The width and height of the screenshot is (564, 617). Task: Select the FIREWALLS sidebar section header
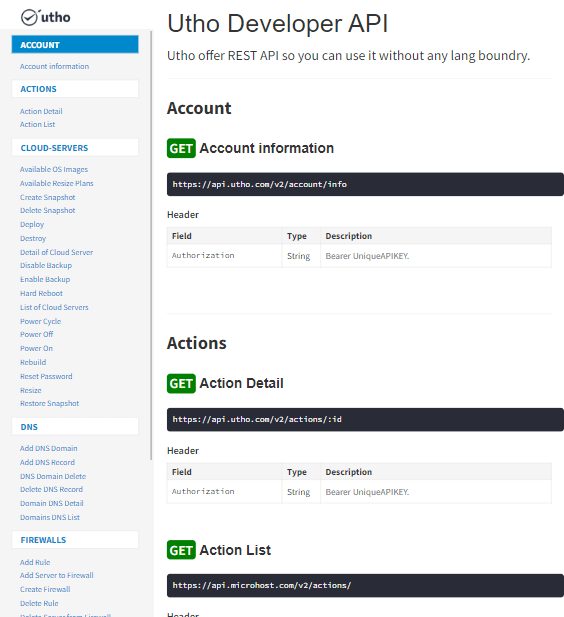(x=75, y=540)
